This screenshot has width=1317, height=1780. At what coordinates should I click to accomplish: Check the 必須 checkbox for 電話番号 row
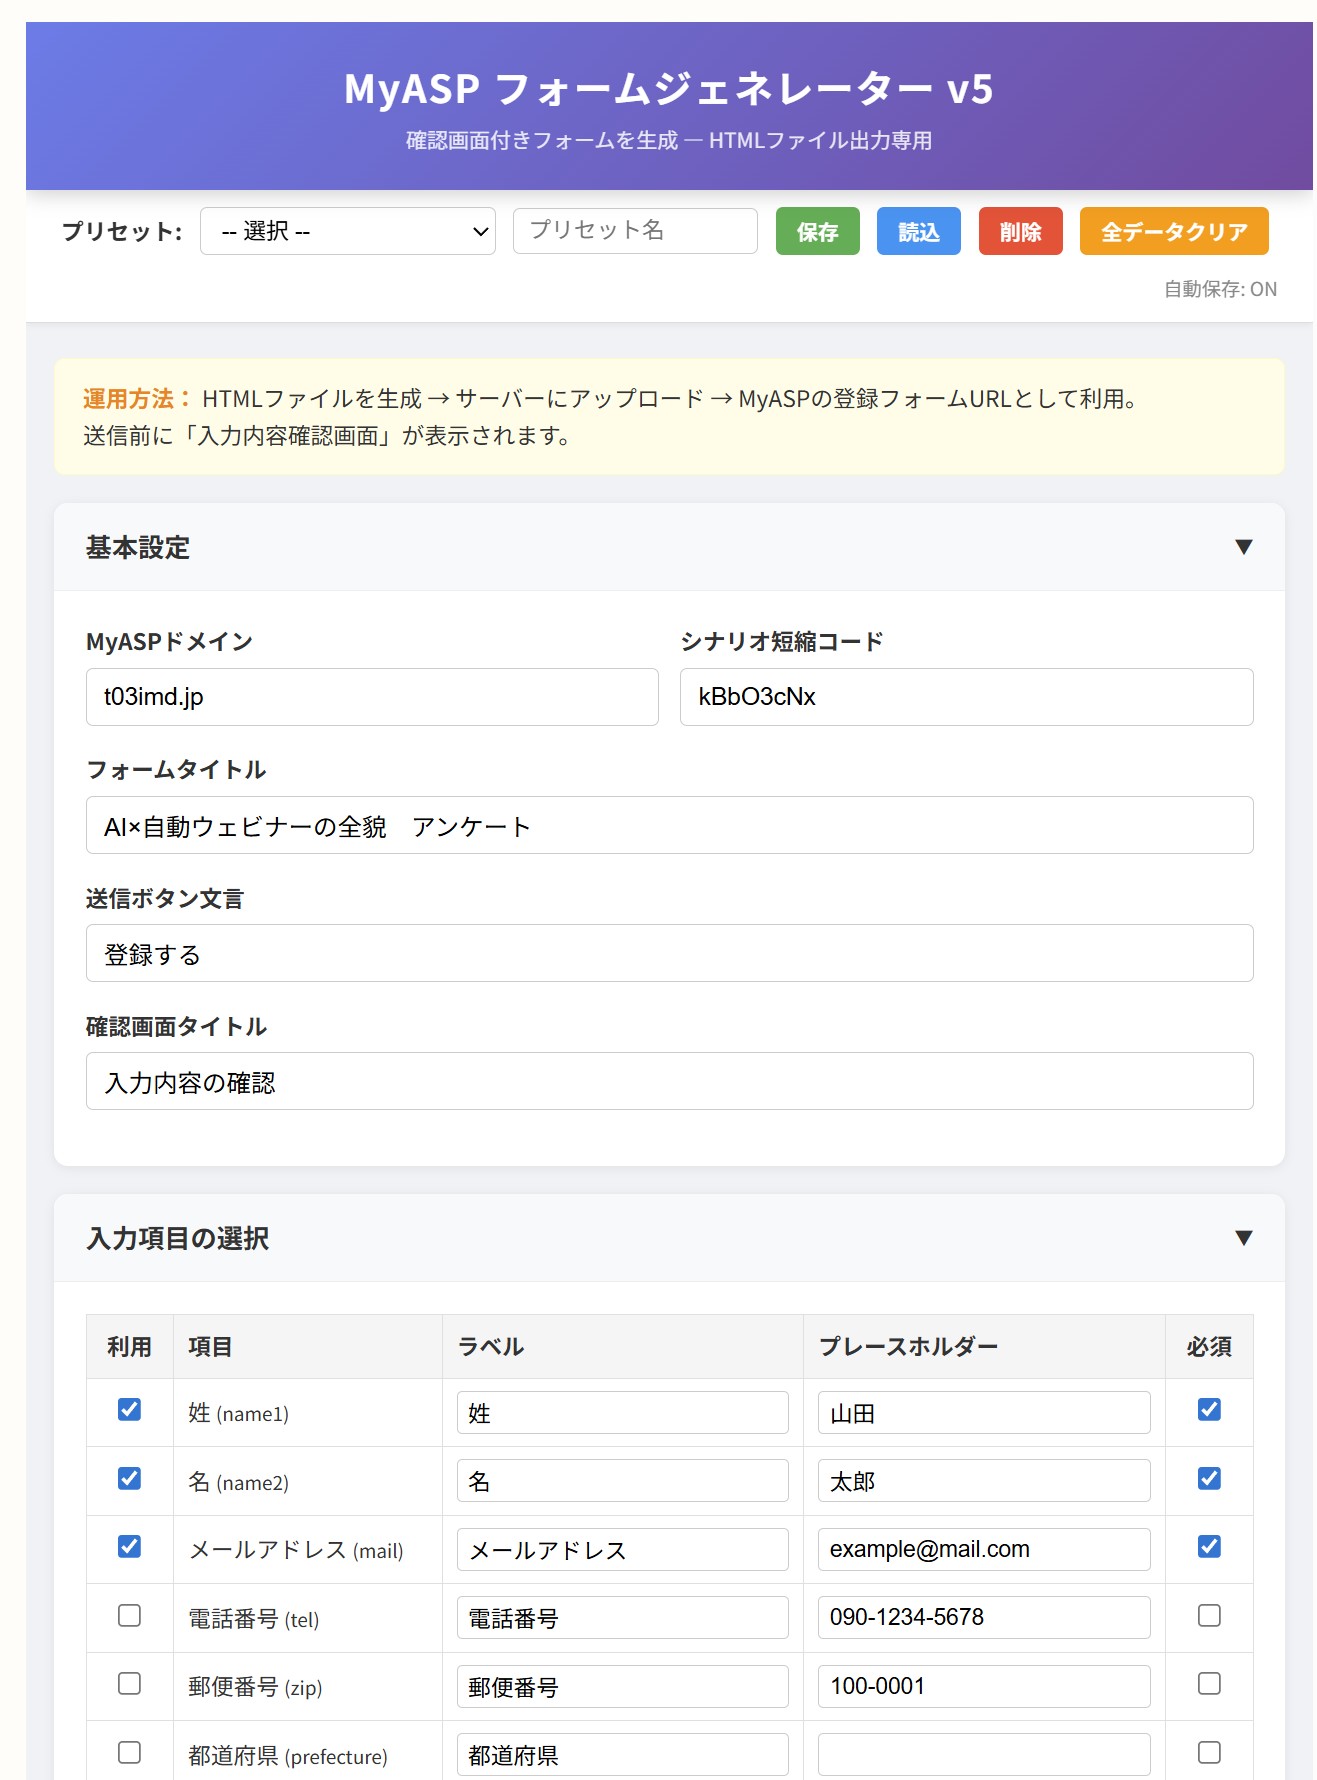1209,1615
